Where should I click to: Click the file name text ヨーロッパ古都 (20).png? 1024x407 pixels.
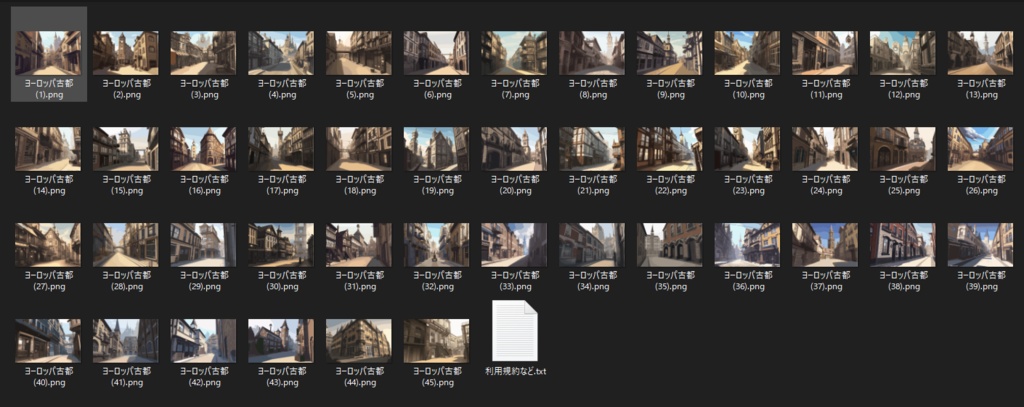515,185
